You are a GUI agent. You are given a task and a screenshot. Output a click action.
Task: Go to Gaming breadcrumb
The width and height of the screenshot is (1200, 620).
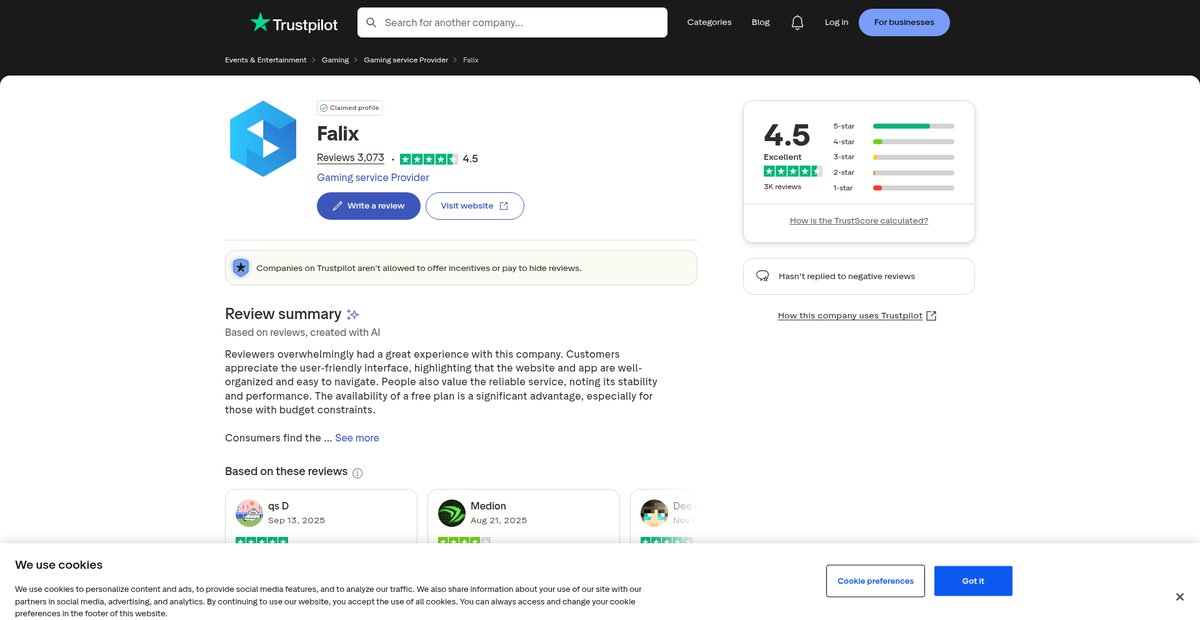click(335, 60)
